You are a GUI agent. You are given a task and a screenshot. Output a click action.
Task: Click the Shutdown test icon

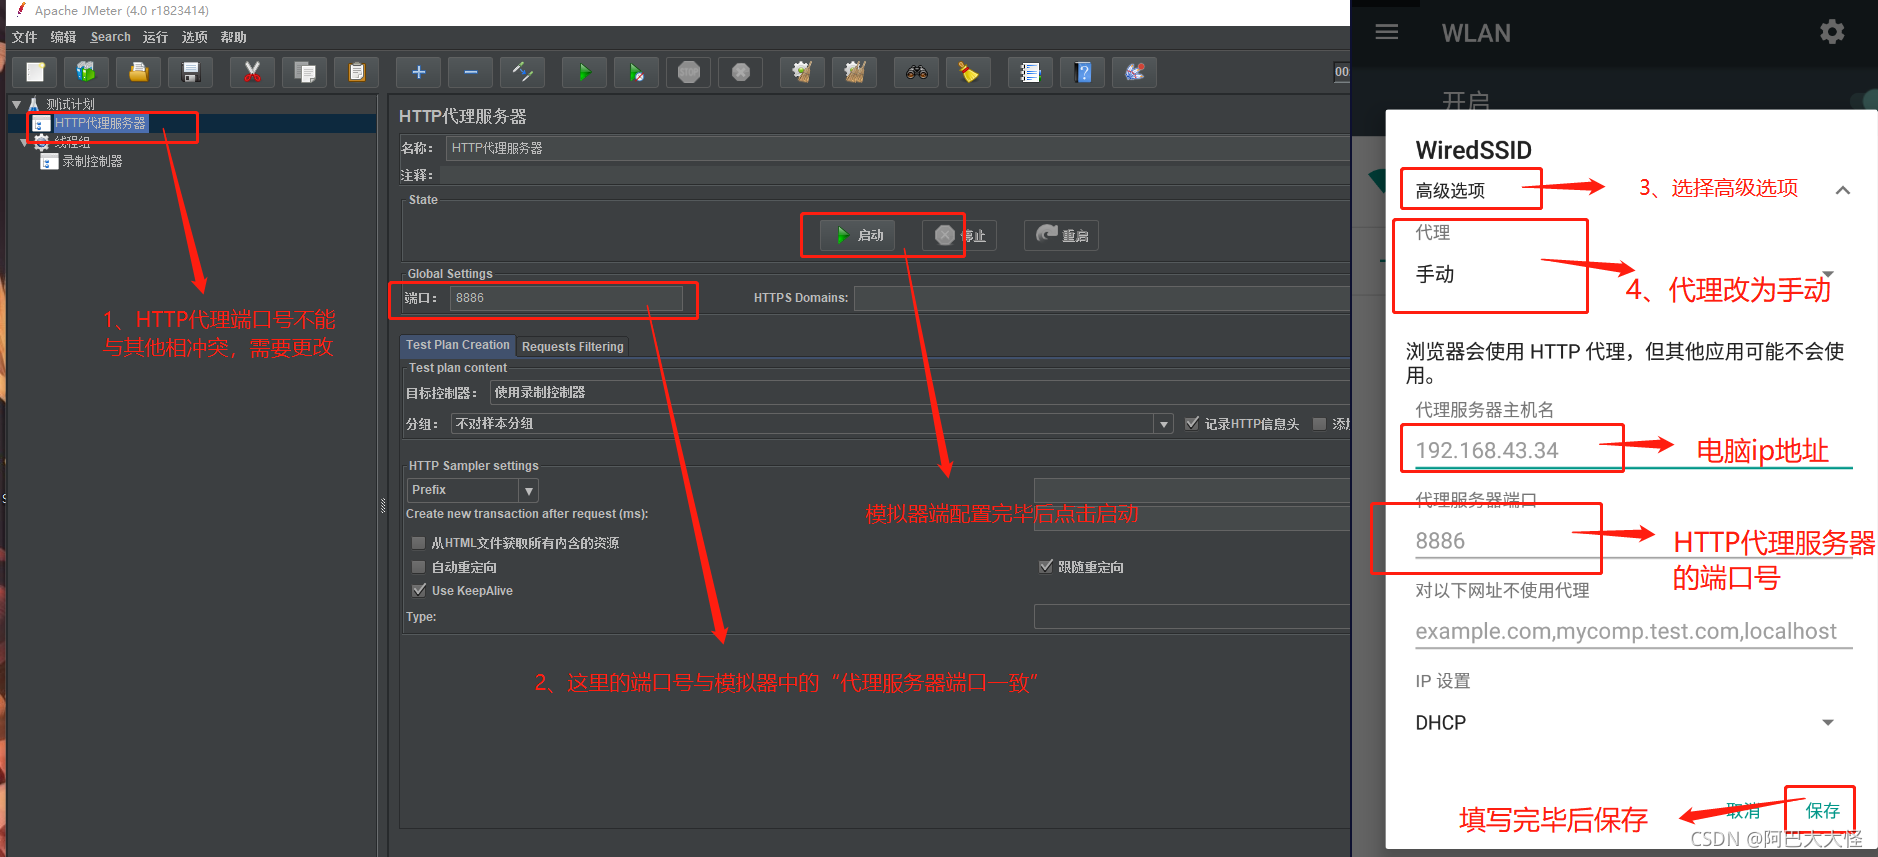pyautogui.click(x=741, y=72)
